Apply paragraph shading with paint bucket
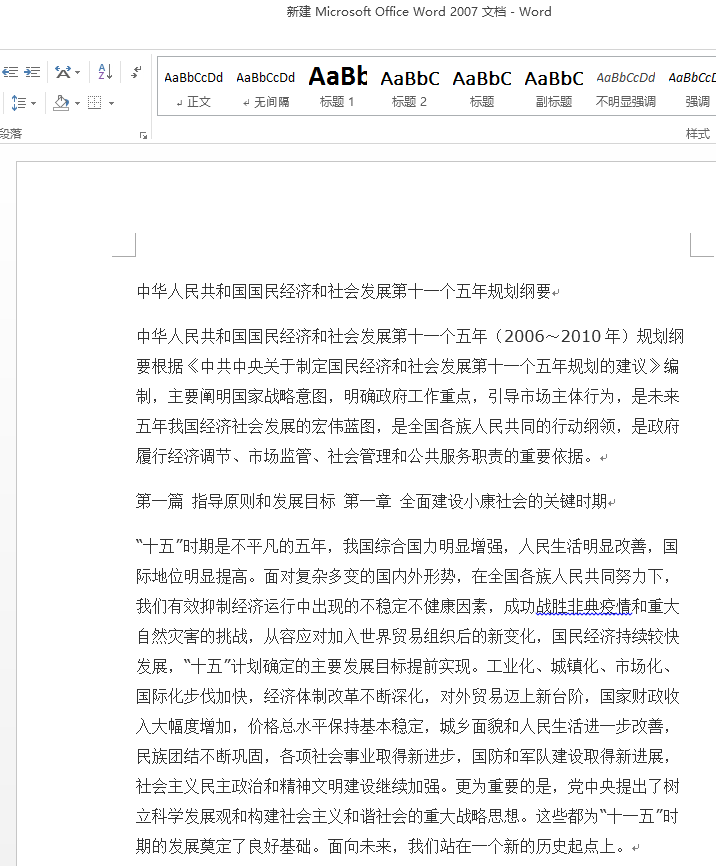The width and height of the screenshot is (716, 866). pyautogui.click(x=61, y=103)
